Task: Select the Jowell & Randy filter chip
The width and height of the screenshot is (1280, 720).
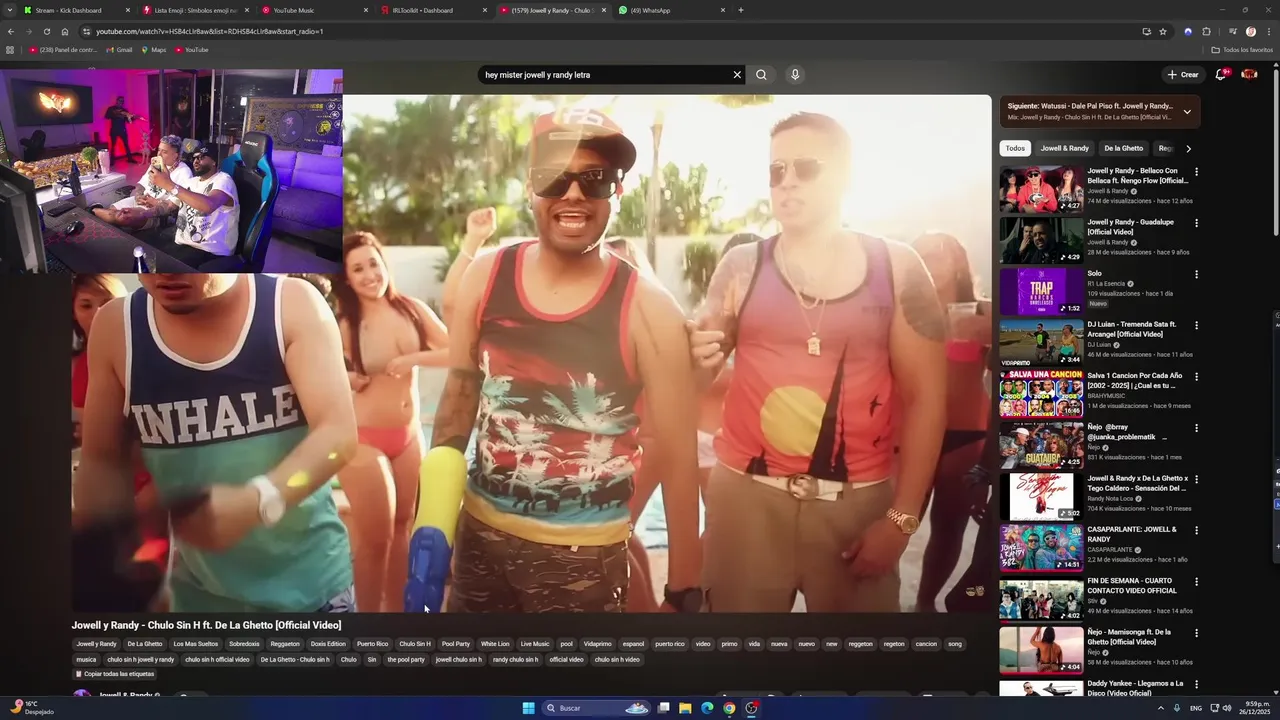Action: click(x=1064, y=148)
